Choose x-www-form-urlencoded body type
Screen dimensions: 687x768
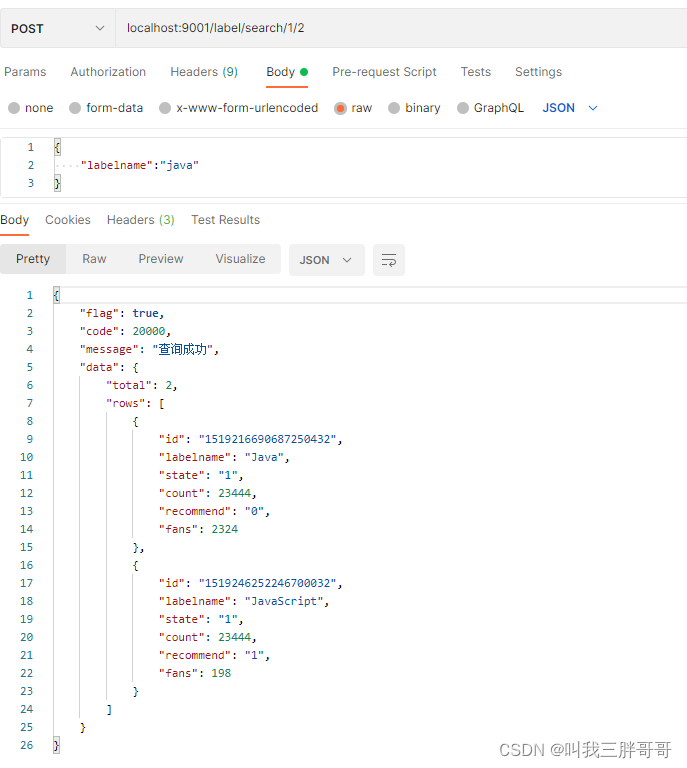point(165,108)
